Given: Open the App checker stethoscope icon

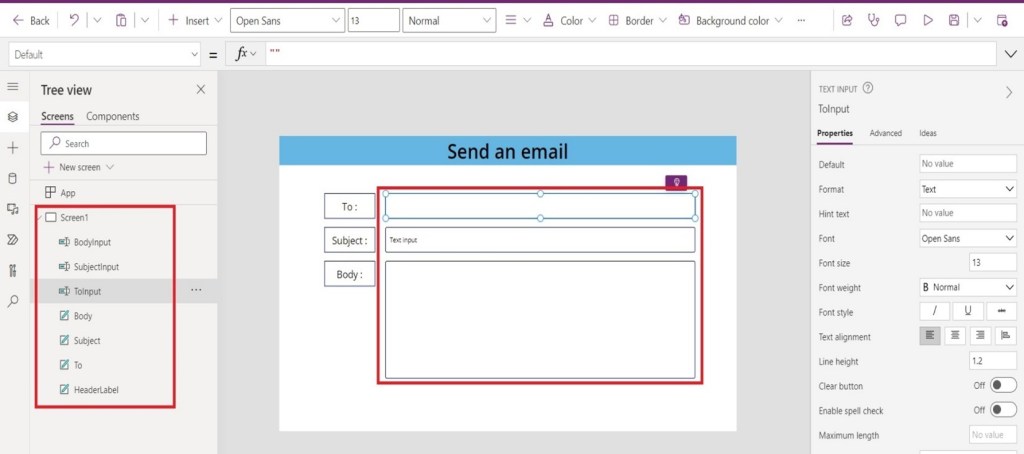Looking at the screenshot, I should pos(874,20).
